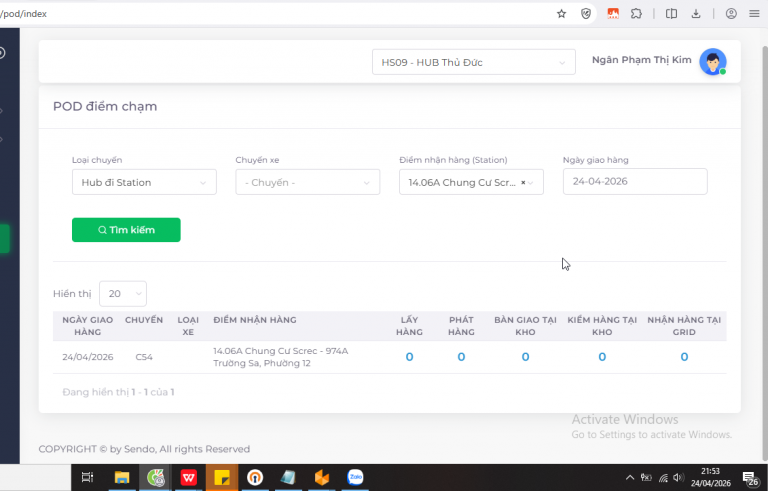Screen dimensions: 768x491
Task: Open the browser account profile icon
Action: point(731,14)
